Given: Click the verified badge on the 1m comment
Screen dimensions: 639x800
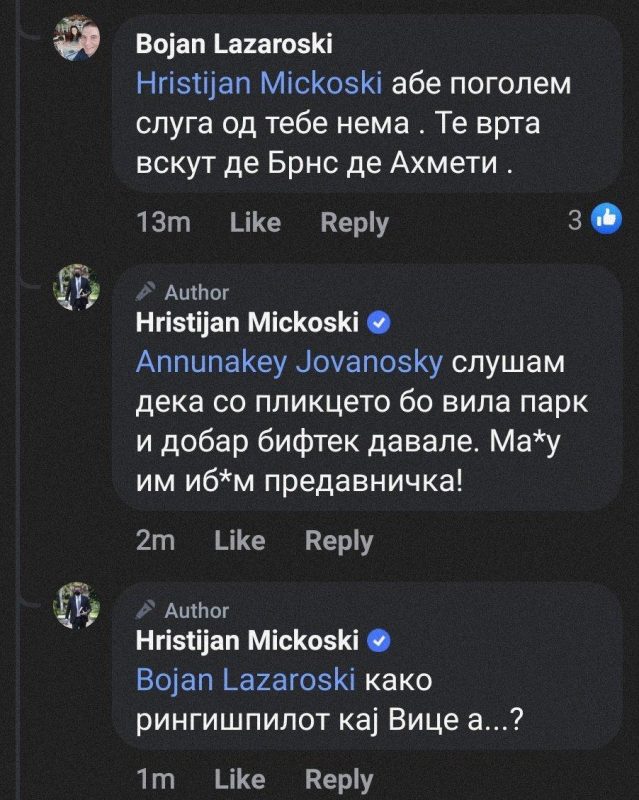Looking at the screenshot, I should tap(379, 640).
